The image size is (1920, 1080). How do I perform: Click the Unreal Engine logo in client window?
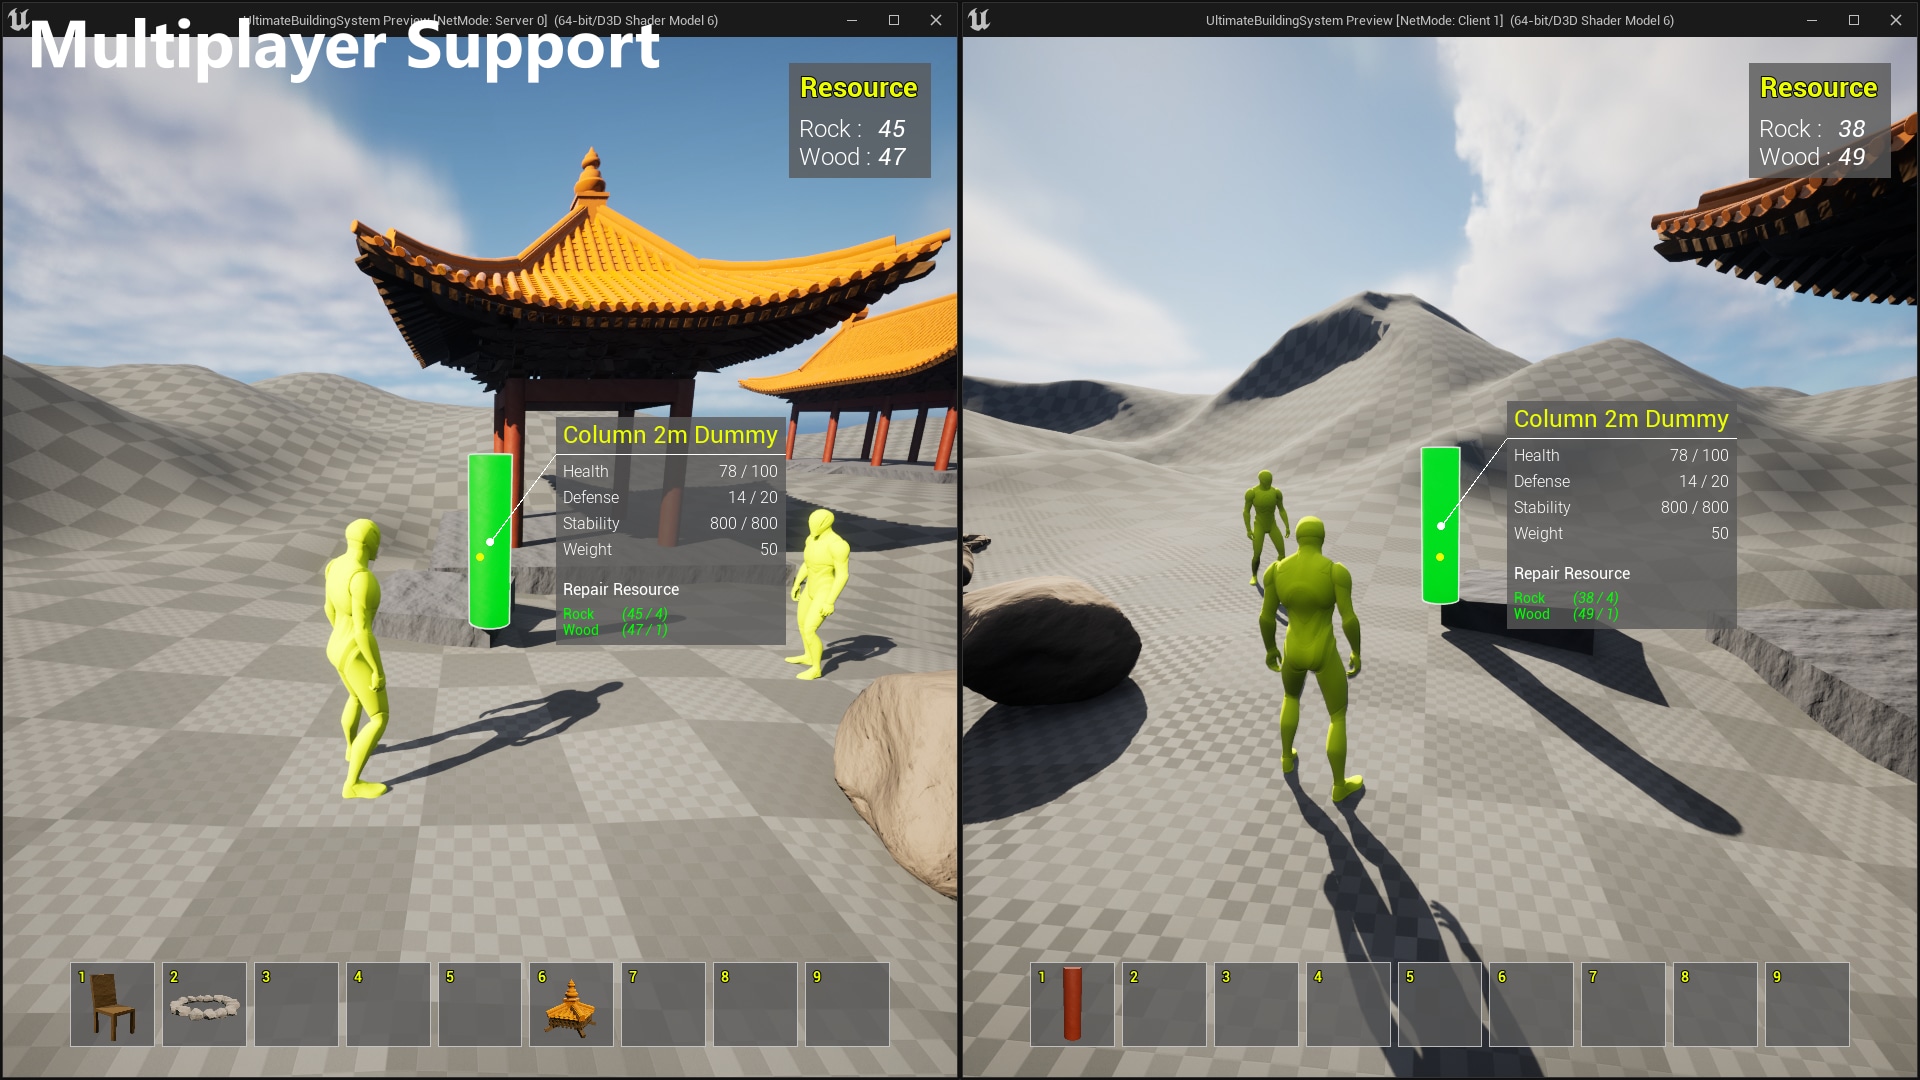[979, 19]
